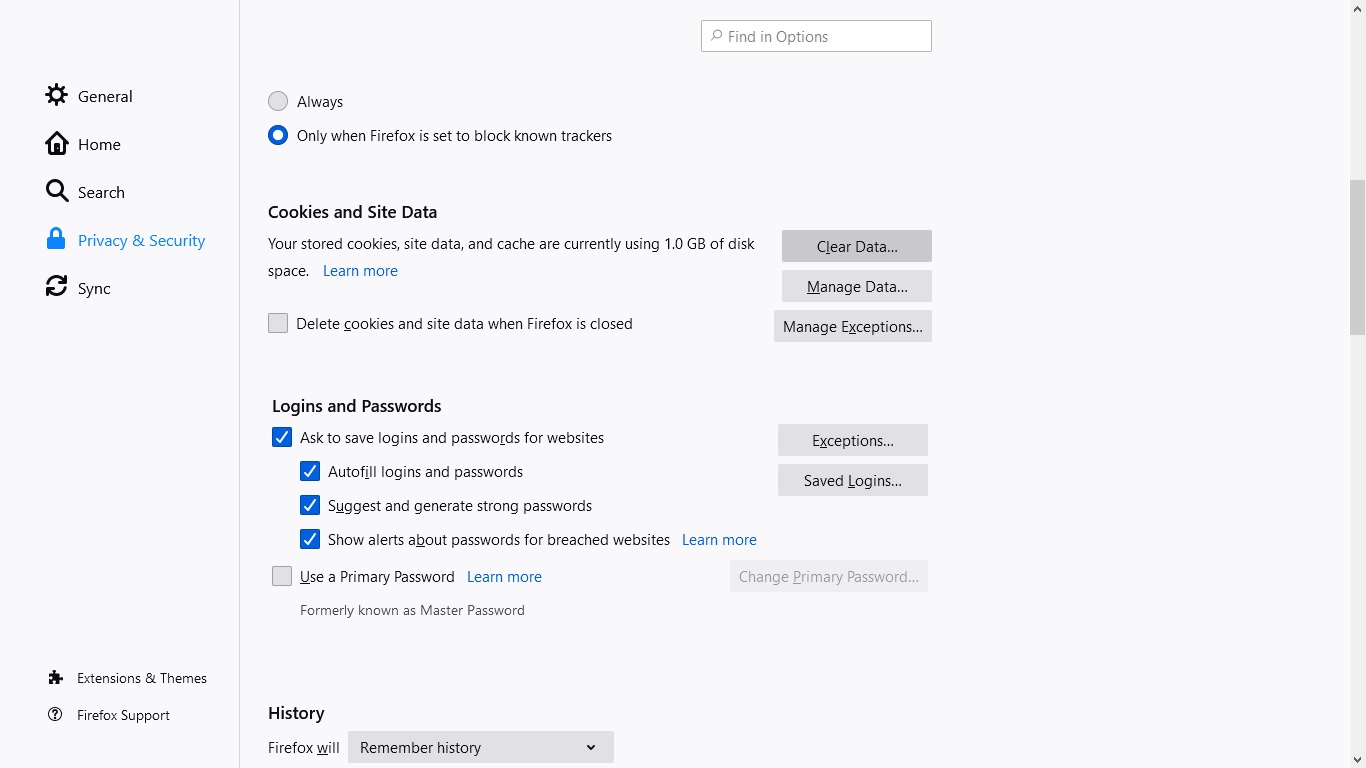
Task: Click the Extensions & Themes puzzle icon
Action: pos(56,678)
